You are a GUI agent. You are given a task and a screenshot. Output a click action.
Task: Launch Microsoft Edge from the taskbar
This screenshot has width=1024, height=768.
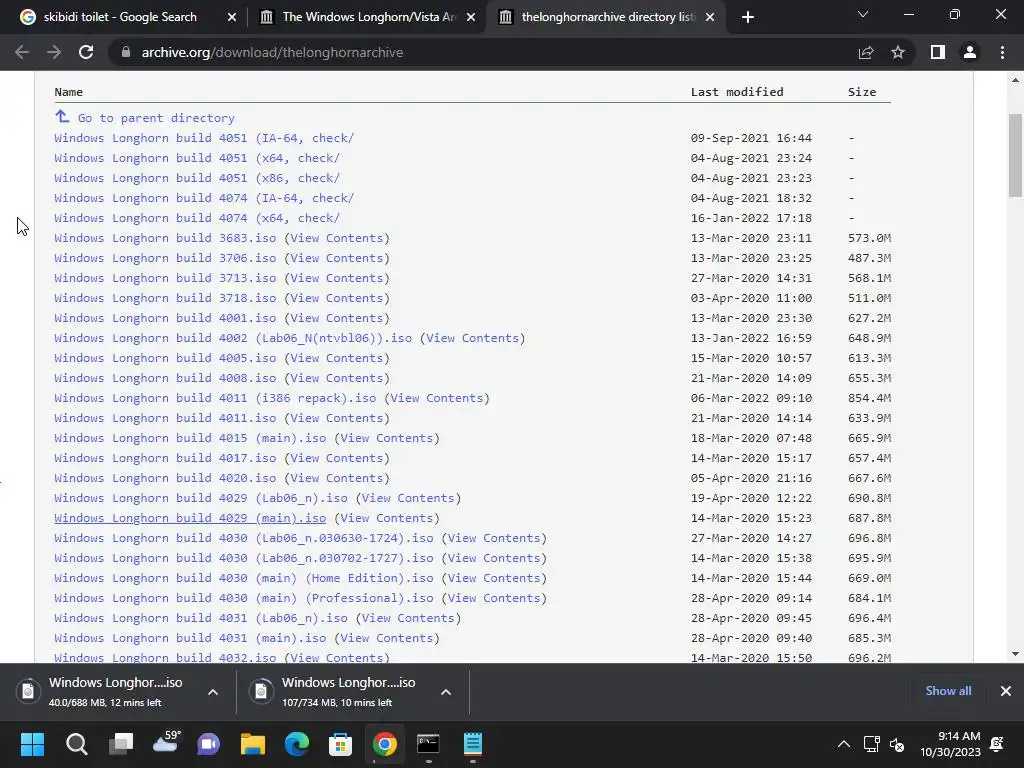click(297, 744)
